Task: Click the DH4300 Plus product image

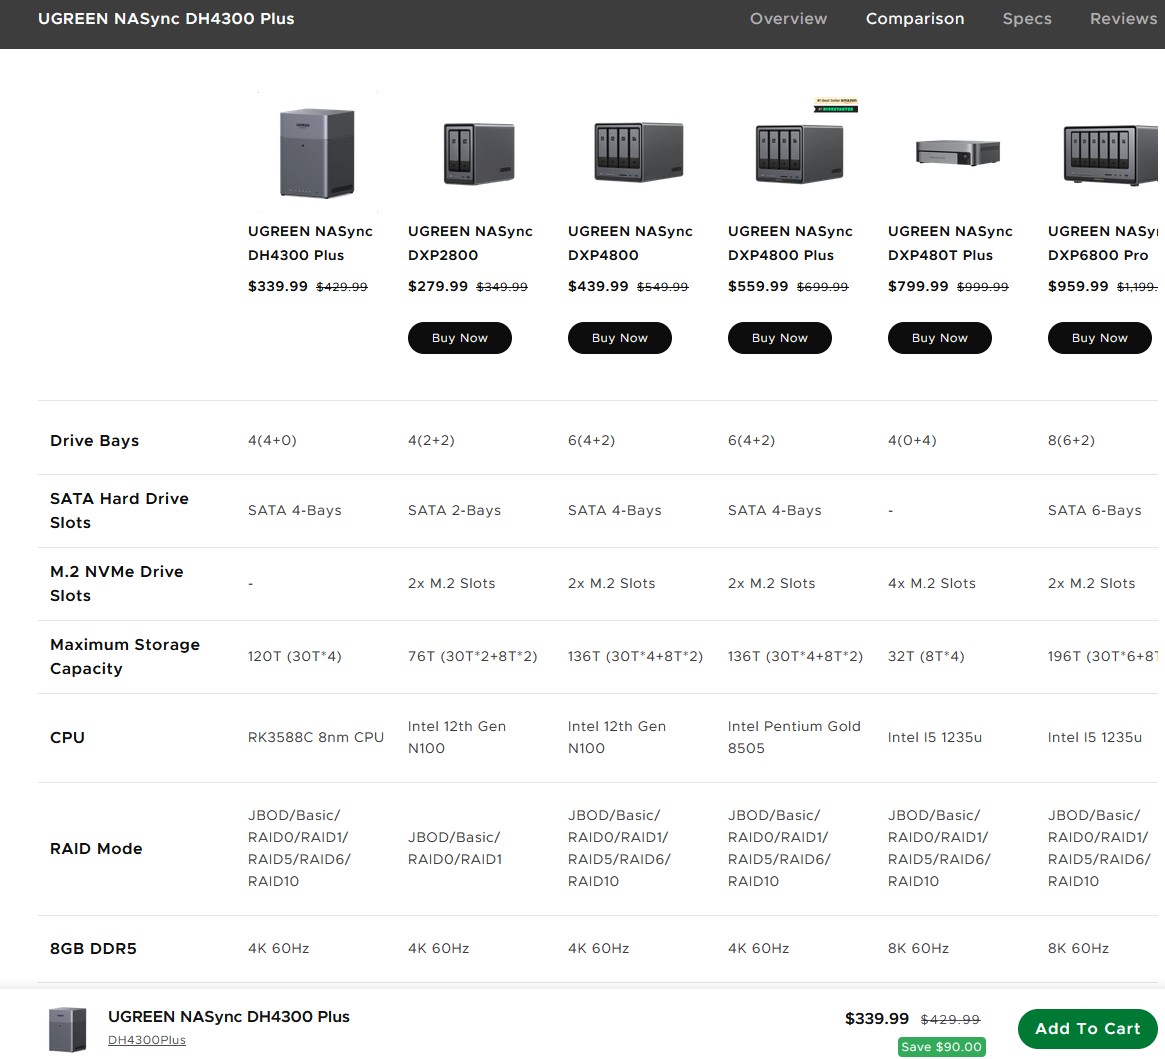Action: coord(317,153)
